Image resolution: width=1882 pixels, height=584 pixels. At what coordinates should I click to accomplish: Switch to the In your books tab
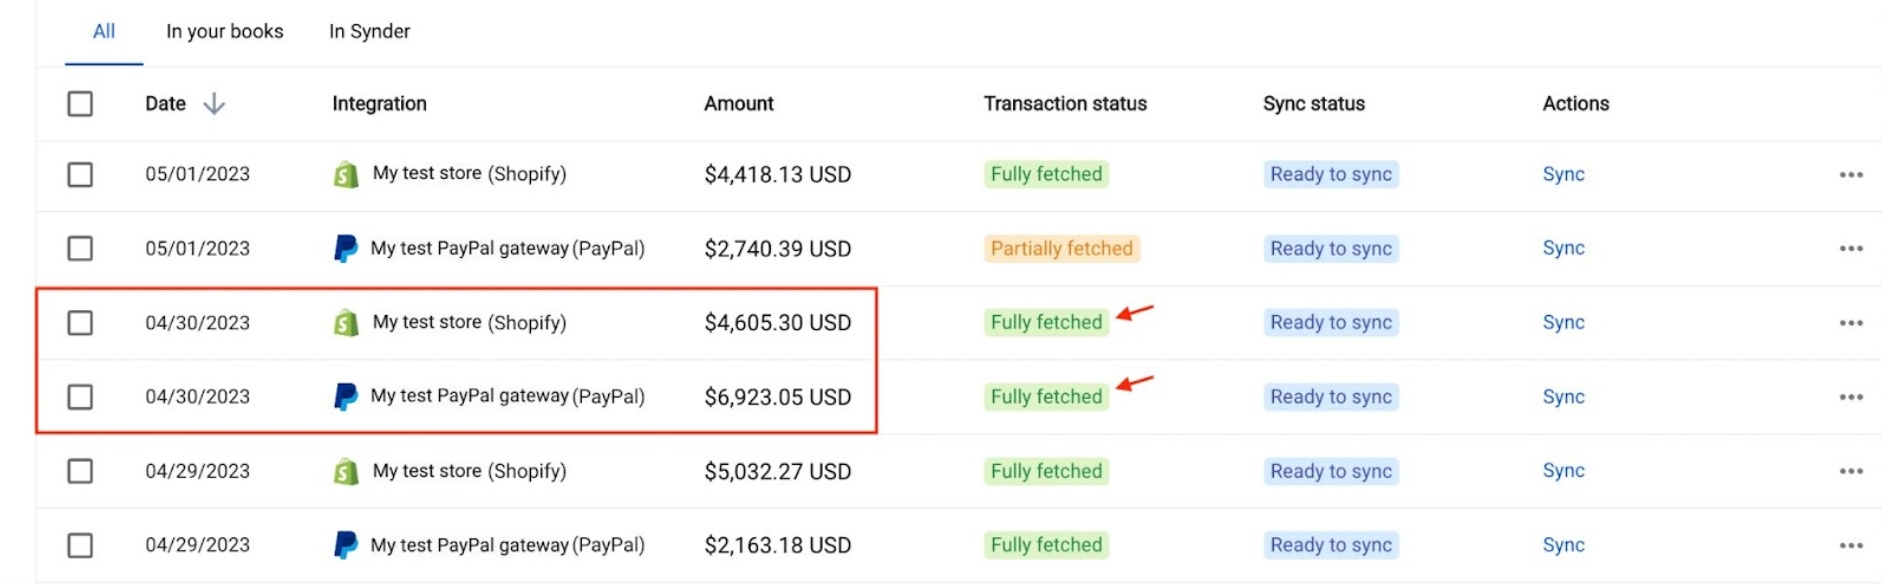click(225, 31)
